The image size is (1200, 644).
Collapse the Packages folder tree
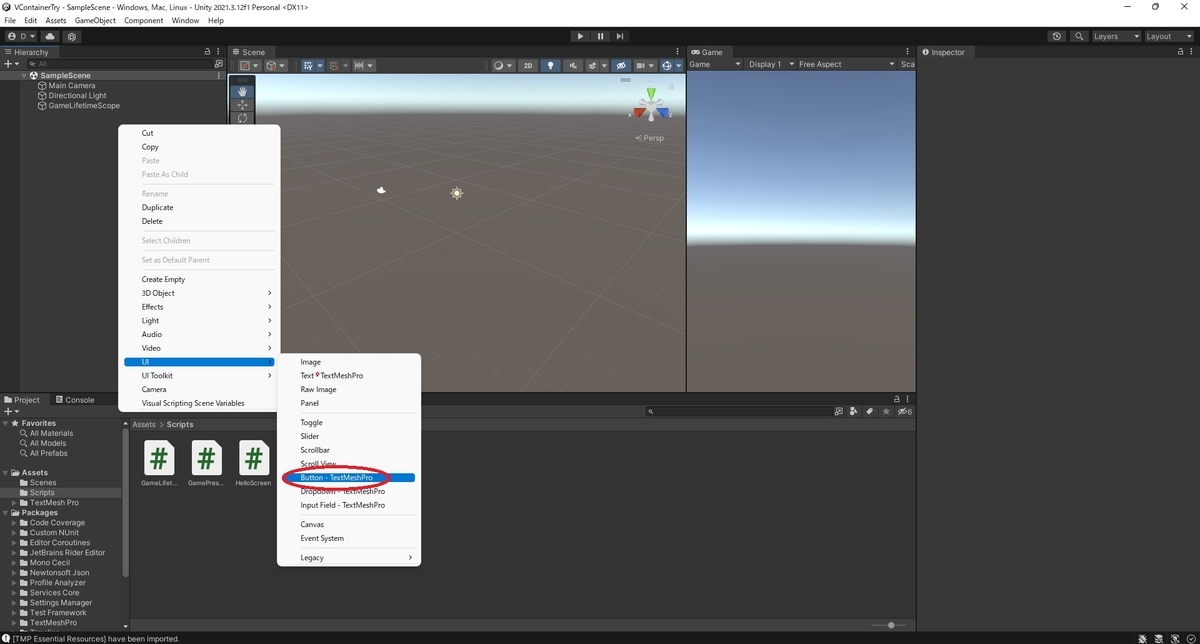pyautogui.click(x=7, y=513)
